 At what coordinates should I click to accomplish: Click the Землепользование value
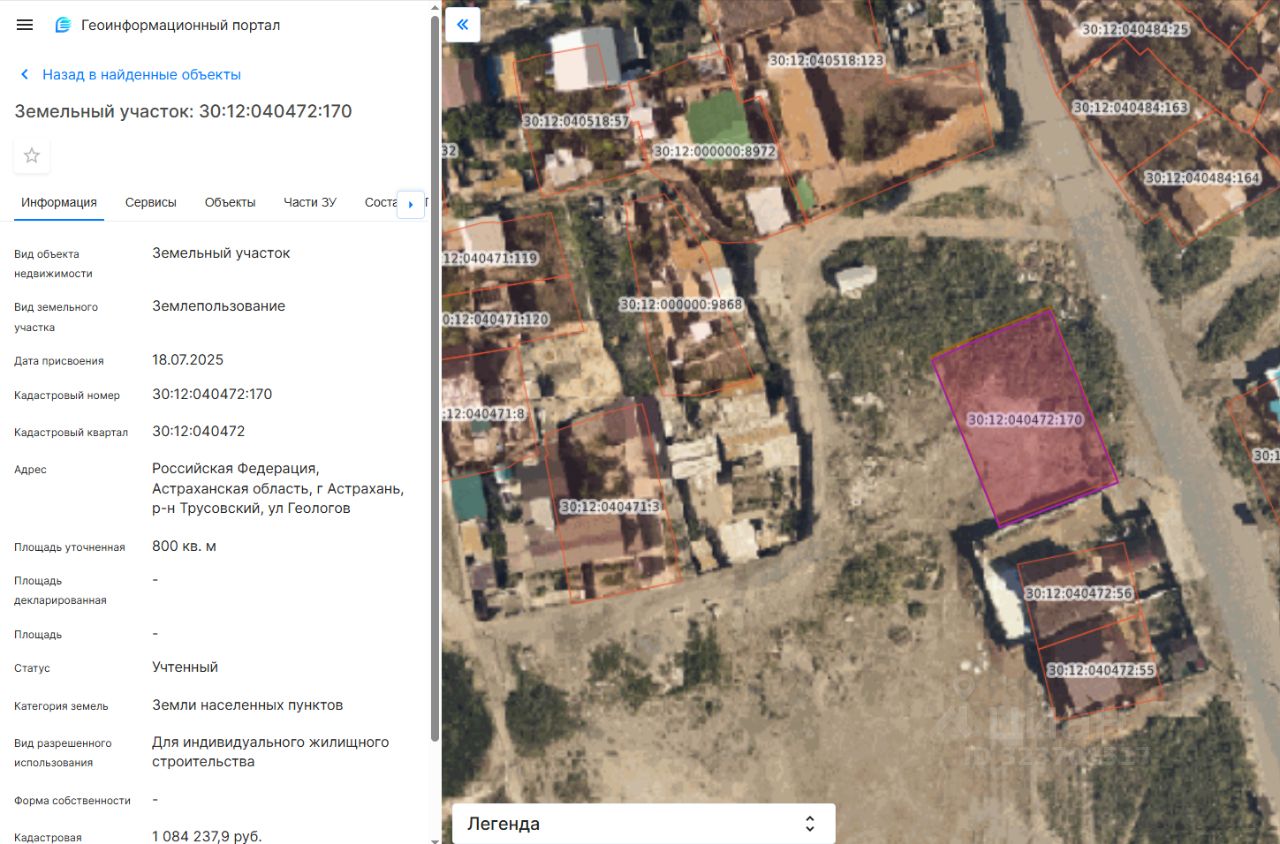tap(219, 306)
